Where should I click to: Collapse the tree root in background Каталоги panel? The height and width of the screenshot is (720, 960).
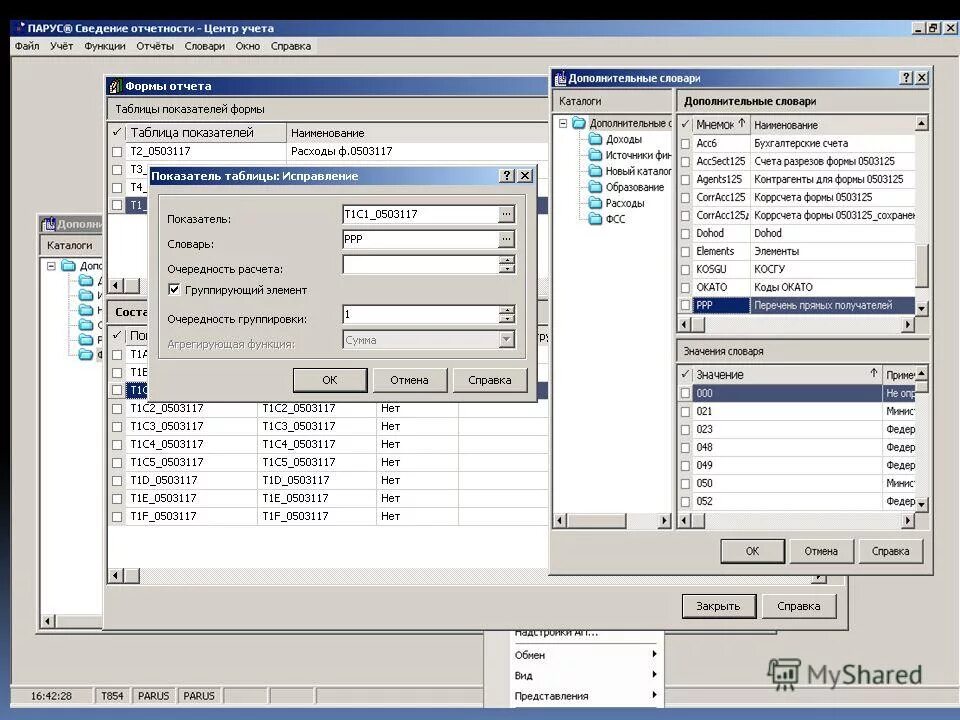coord(51,266)
